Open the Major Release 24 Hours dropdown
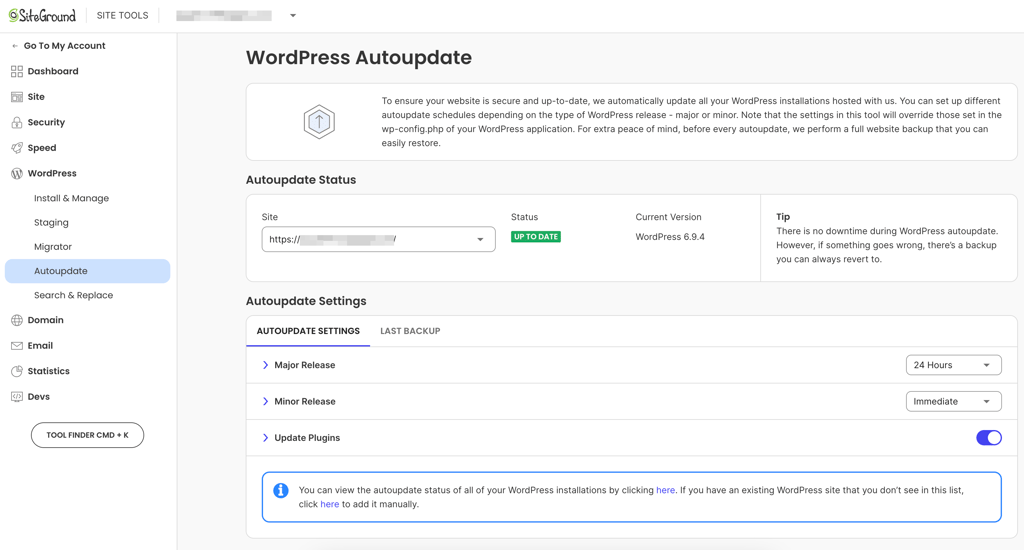 tap(953, 365)
